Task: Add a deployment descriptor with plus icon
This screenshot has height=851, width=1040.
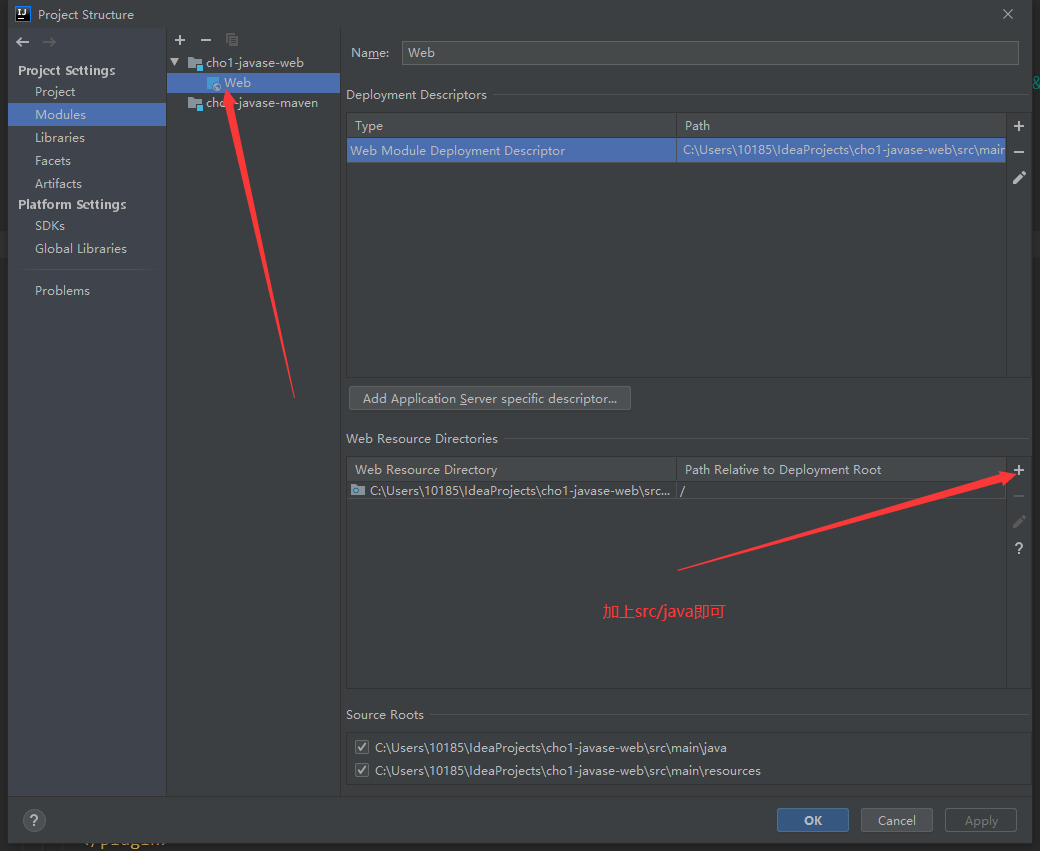Action: tap(1019, 126)
